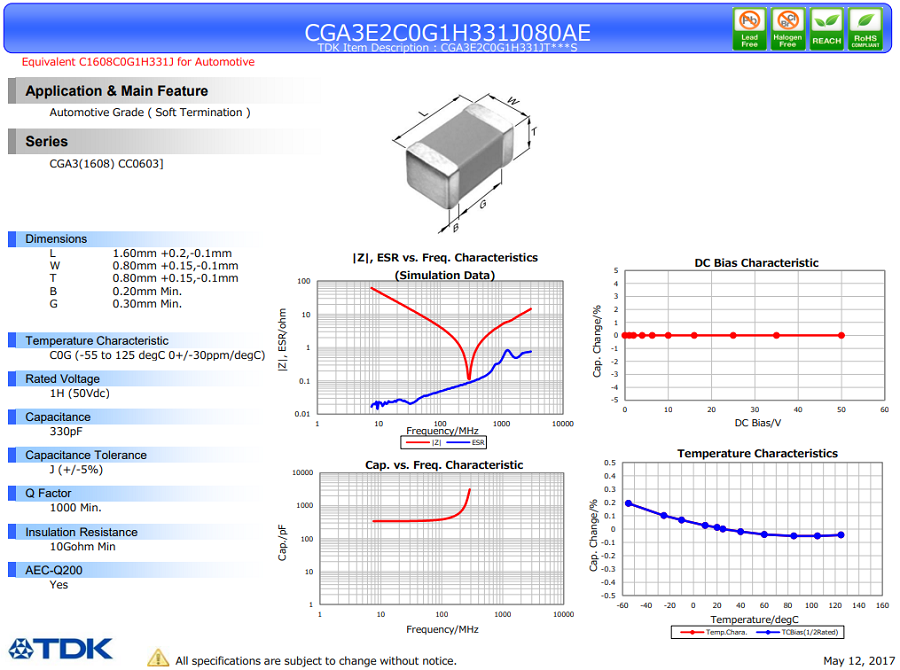Image resolution: width=900 pixels, height=670 pixels.
Task: Click the yellow warning triangle icon
Action: click(158, 658)
